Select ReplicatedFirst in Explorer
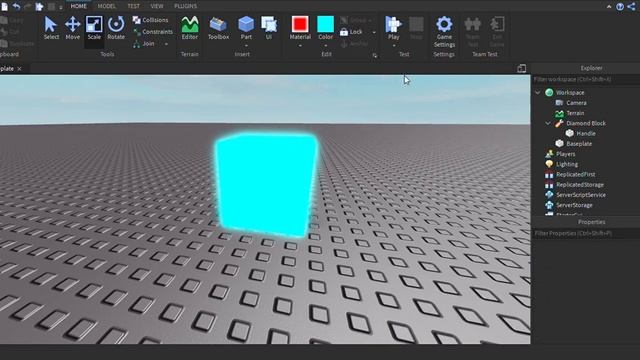The image size is (640, 360). pyautogui.click(x=576, y=174)
